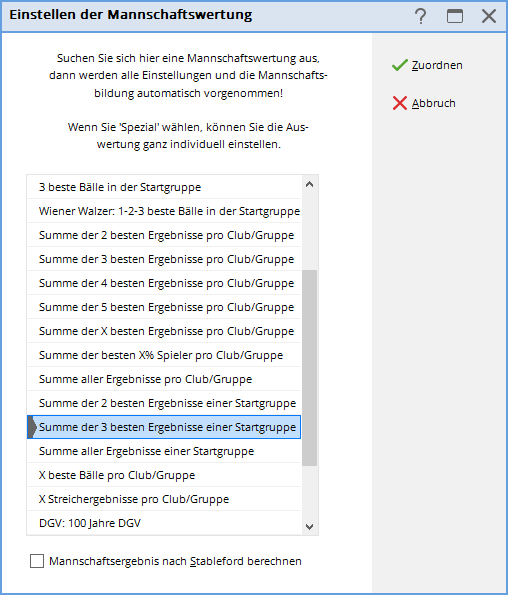Enable Mannschaftsergebnis nach Stableford berechnen checkbox
Screen dimensions: 508x595
click(37, 561)
